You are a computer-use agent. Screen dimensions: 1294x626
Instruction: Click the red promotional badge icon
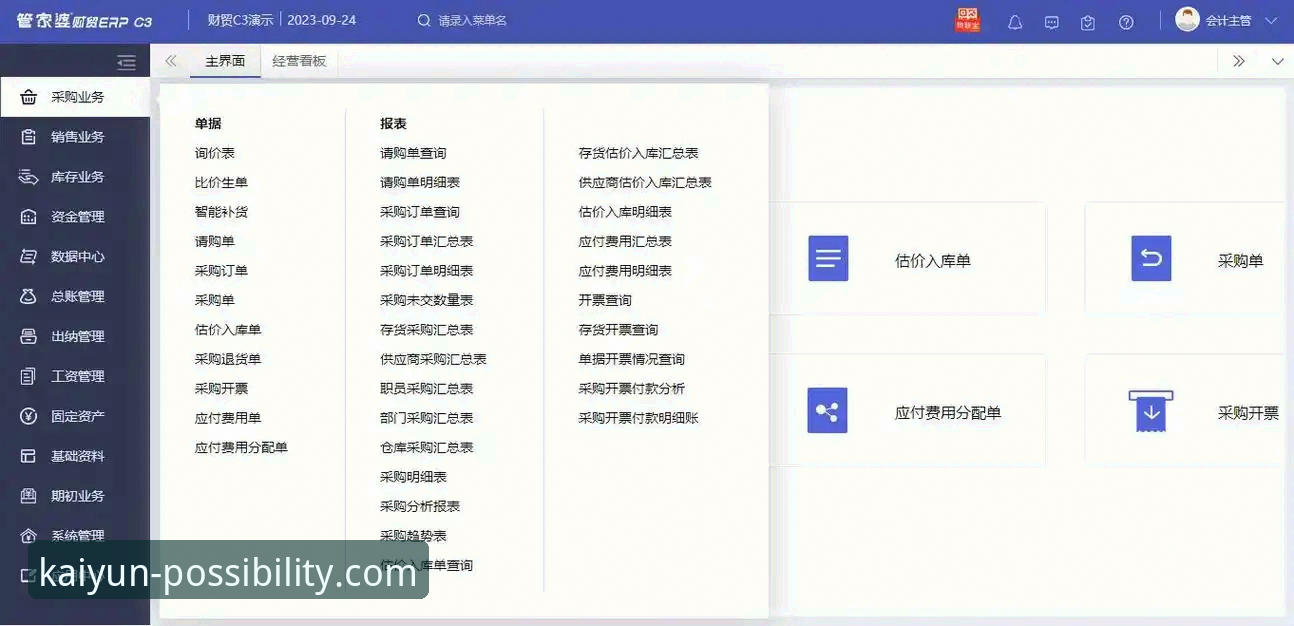click(x=967, y=20)
